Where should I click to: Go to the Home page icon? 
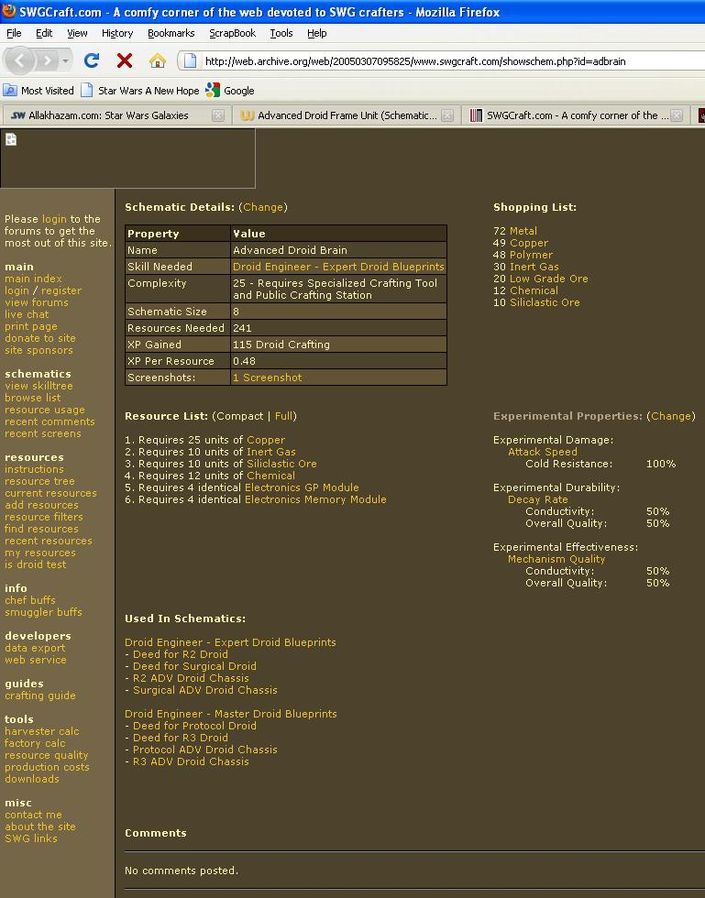pyautogui.click(x=157, y=61)
